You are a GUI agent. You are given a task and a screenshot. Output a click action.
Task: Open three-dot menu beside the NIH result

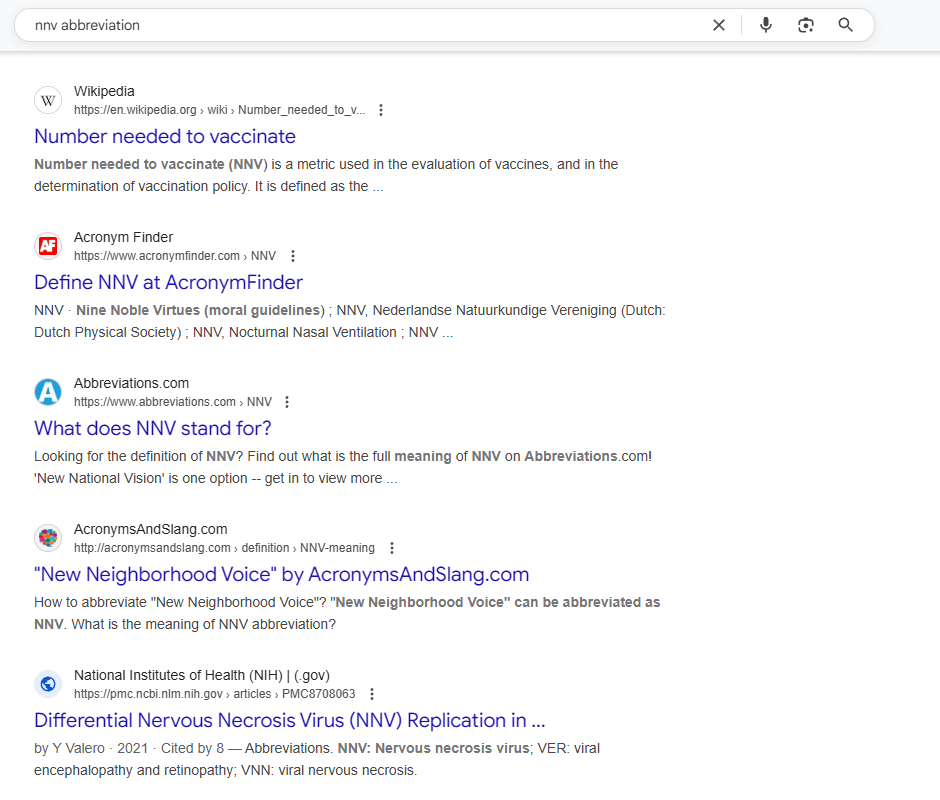372,694
